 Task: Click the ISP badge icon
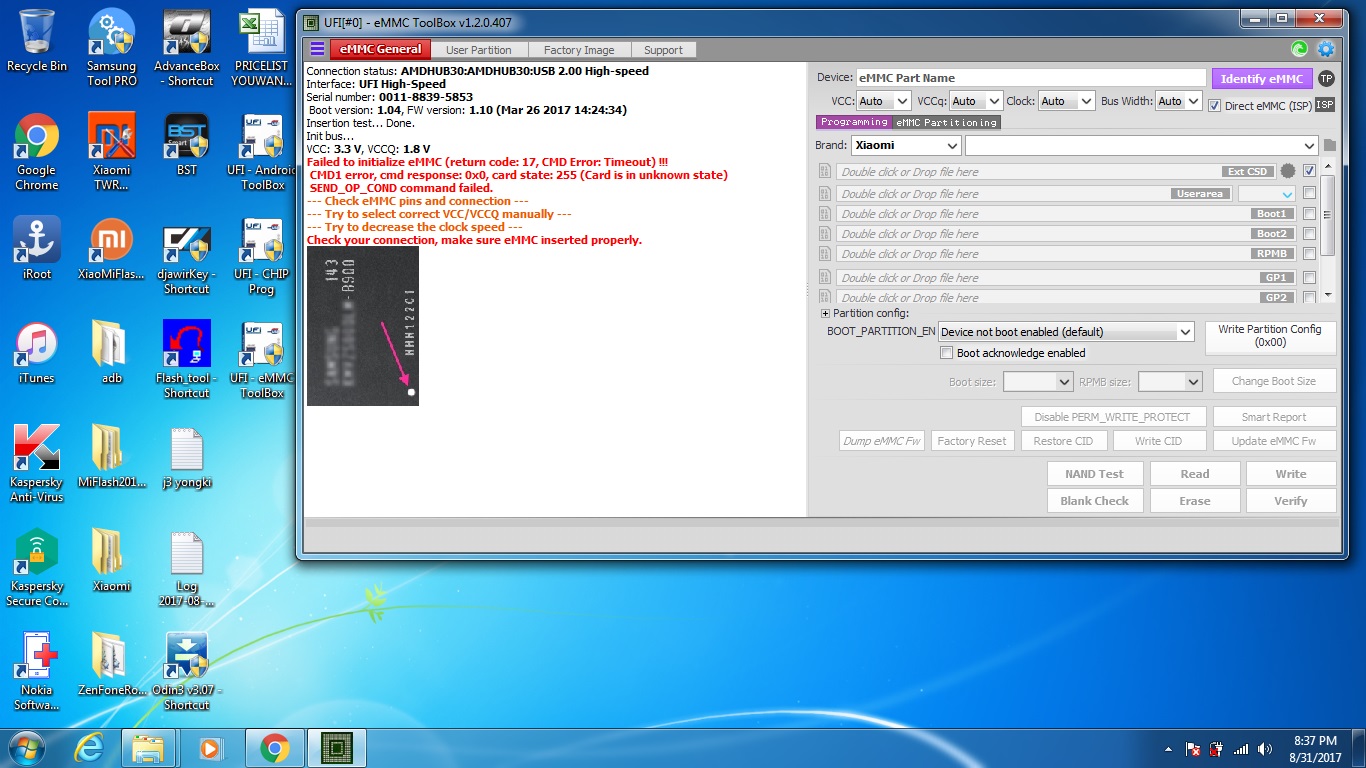click(1325, 104)
